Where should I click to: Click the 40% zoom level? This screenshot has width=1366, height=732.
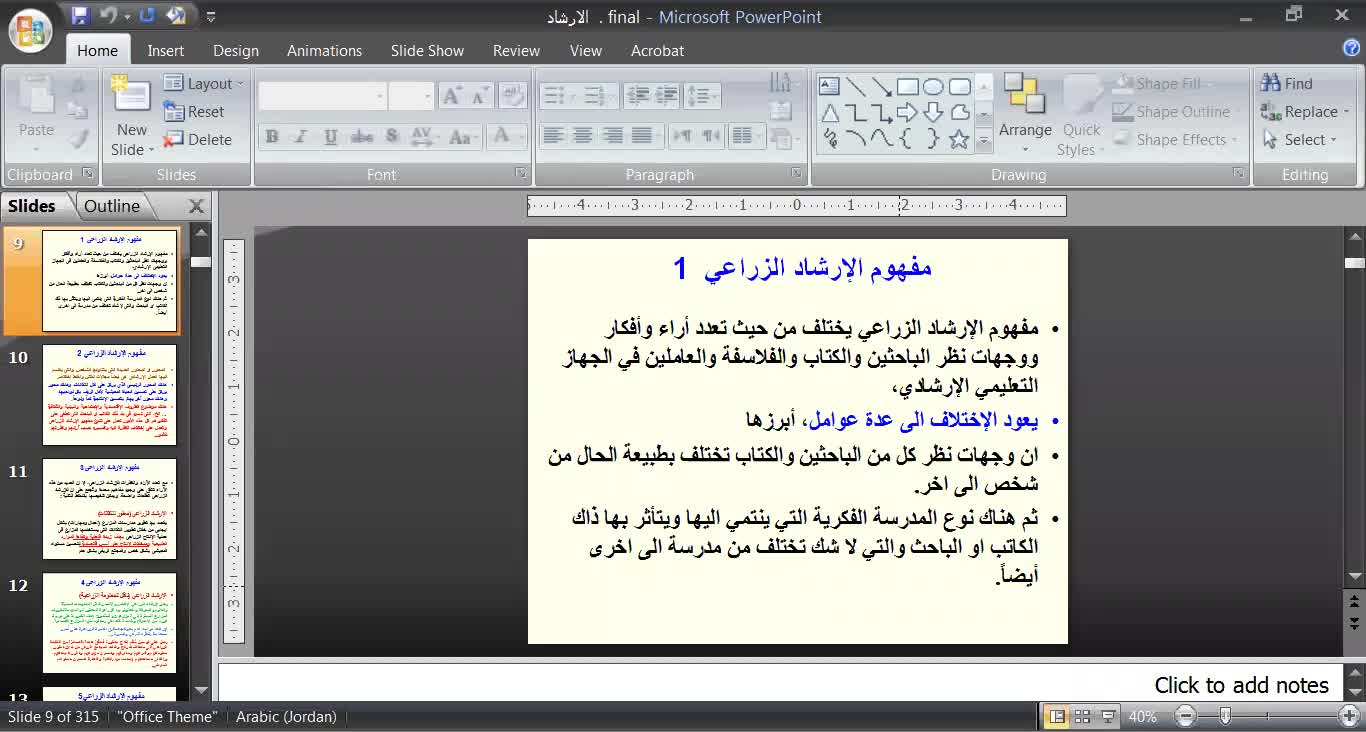click(x=1143, y=716)
